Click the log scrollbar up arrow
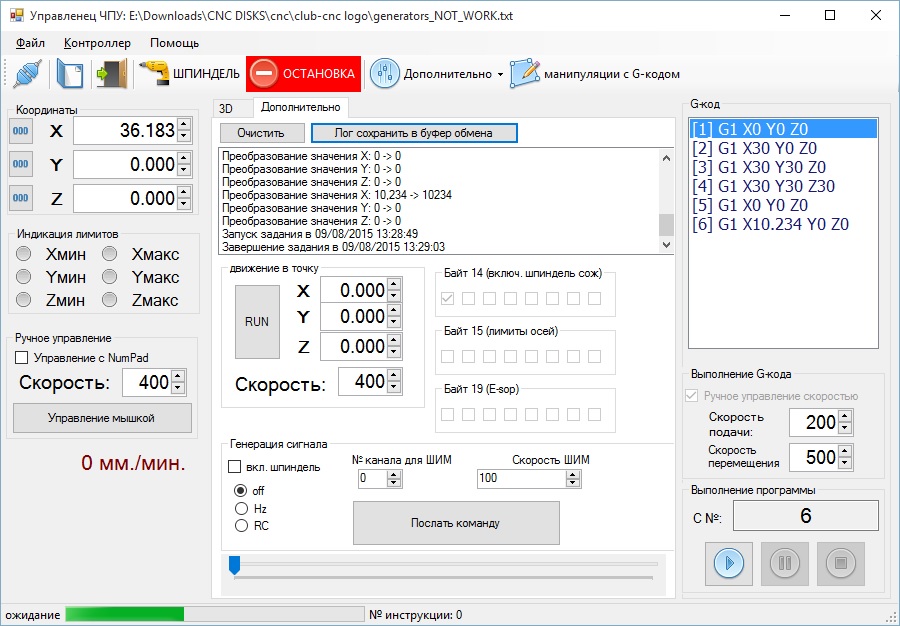900x626 pixels. [x=666, y=158]
